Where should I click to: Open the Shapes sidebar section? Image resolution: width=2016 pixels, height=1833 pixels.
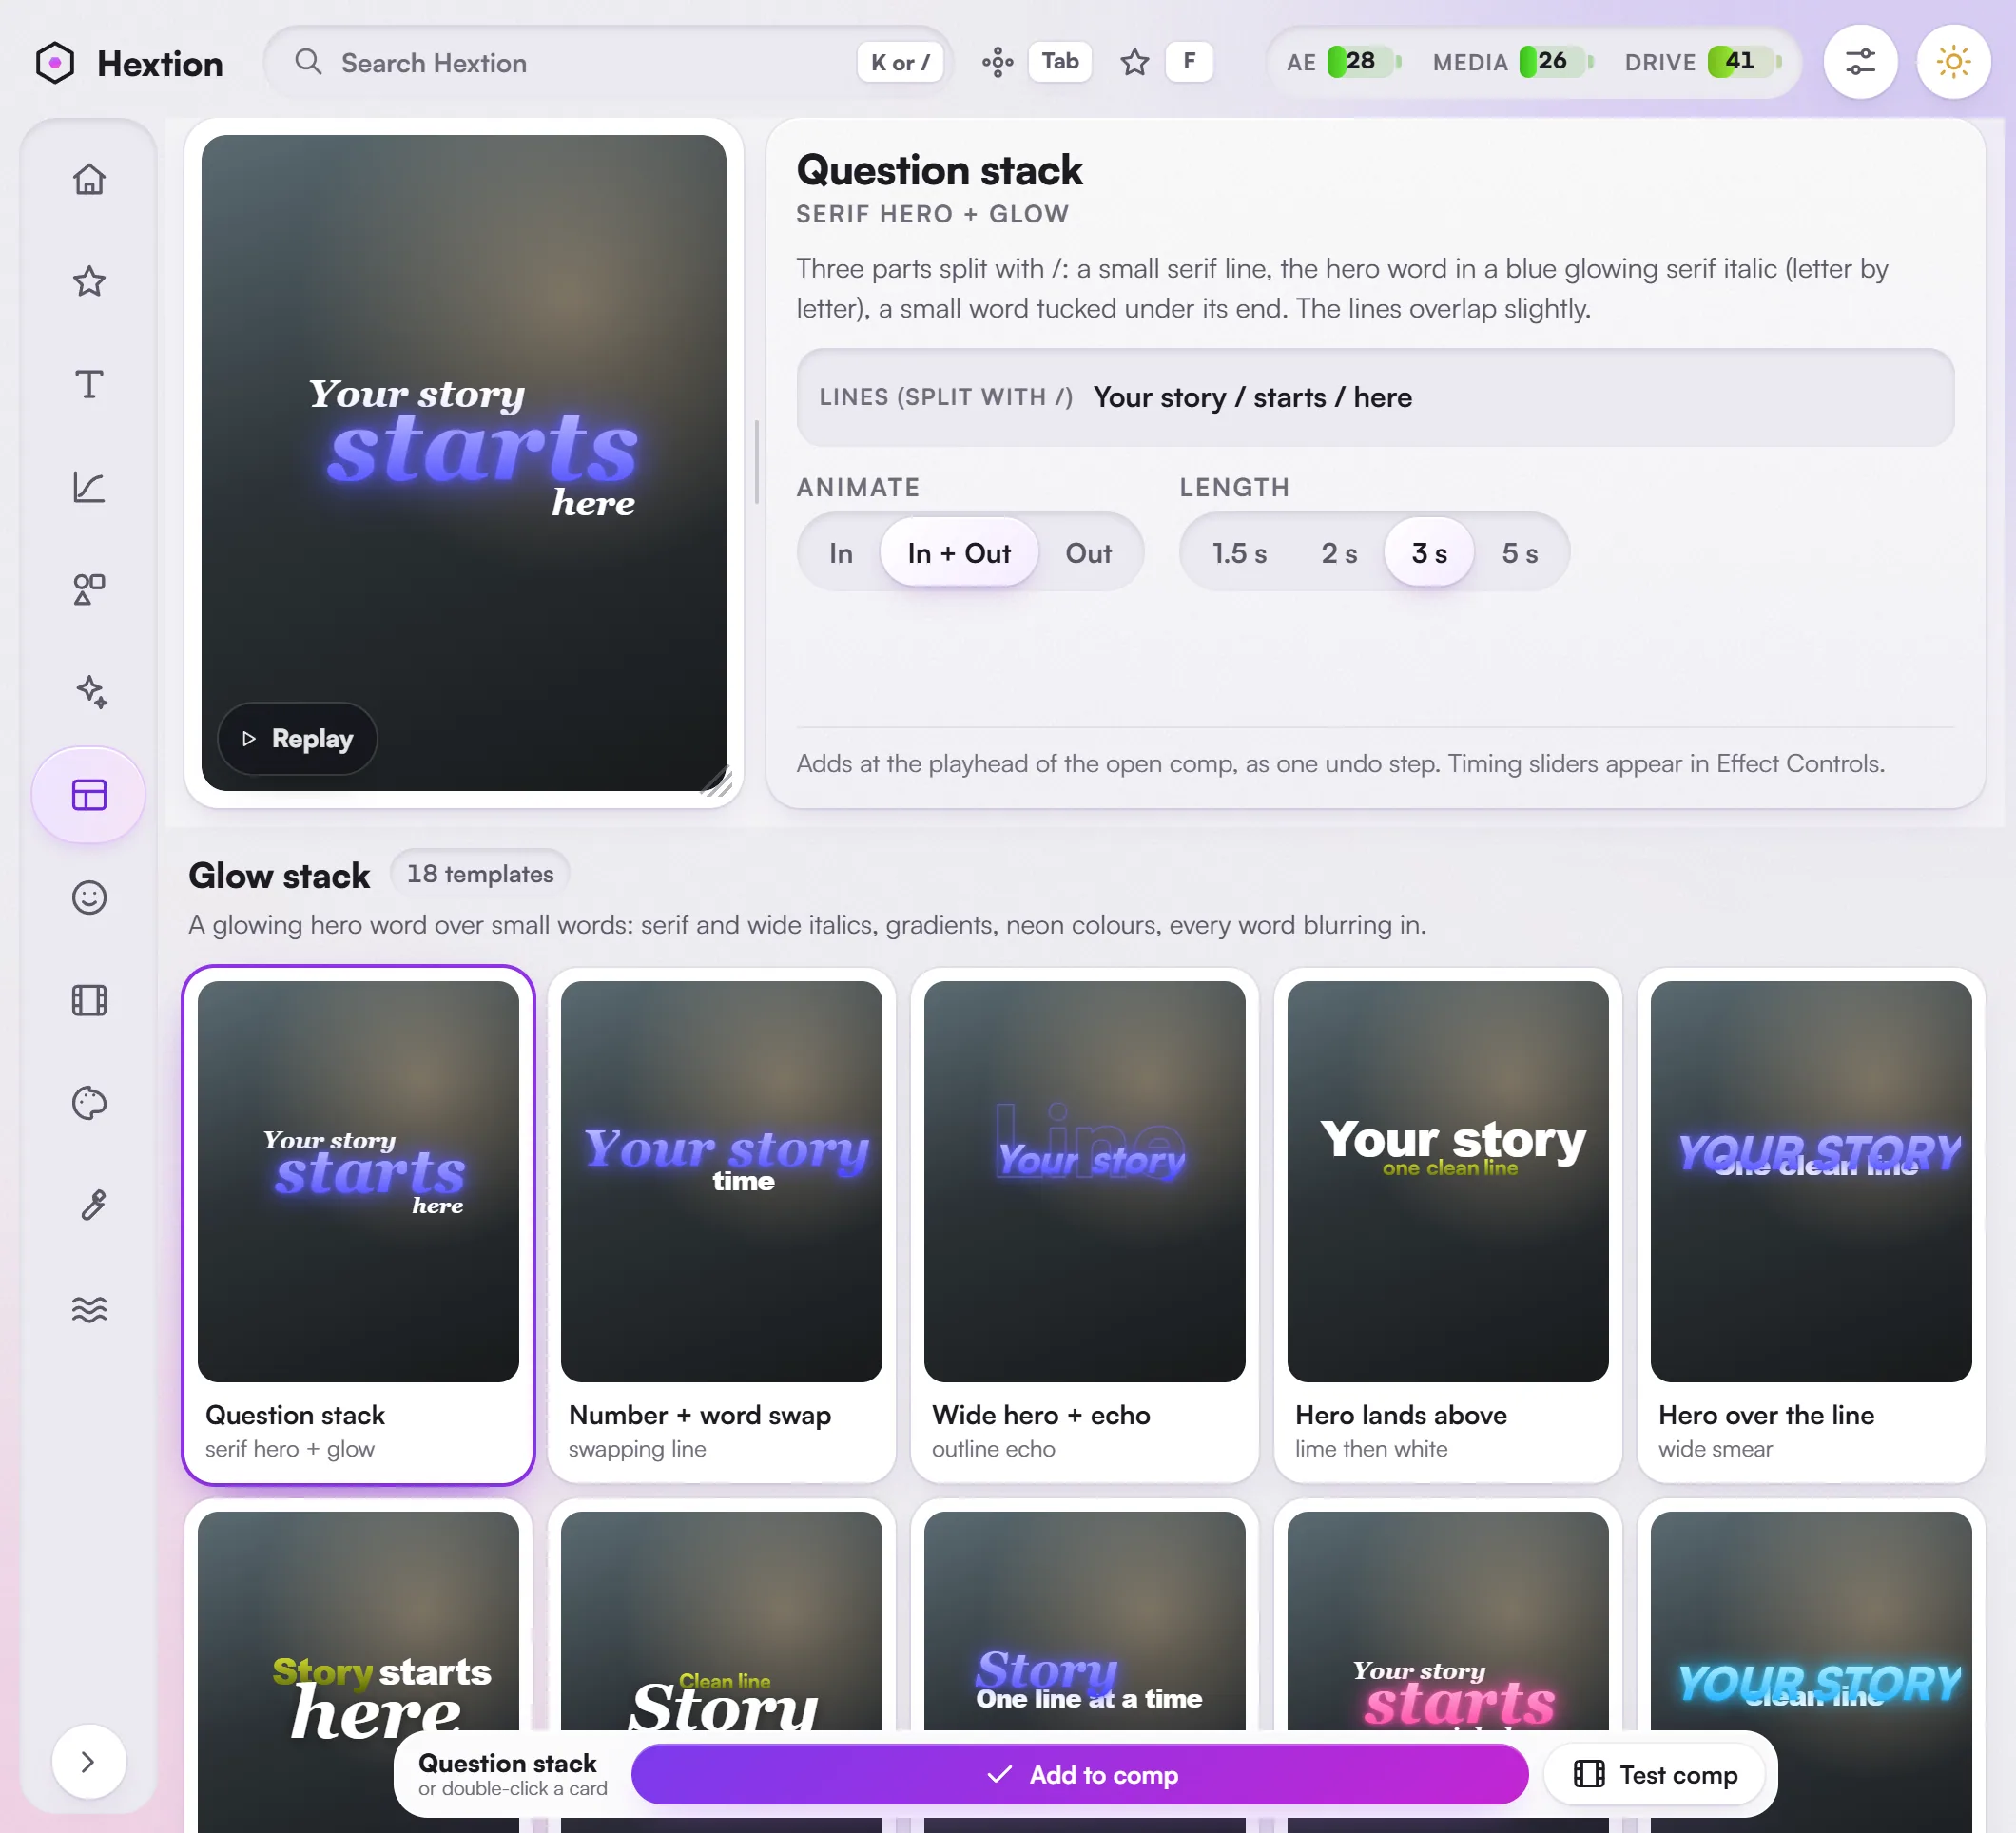pyautogui.click(x=89, y=589)
